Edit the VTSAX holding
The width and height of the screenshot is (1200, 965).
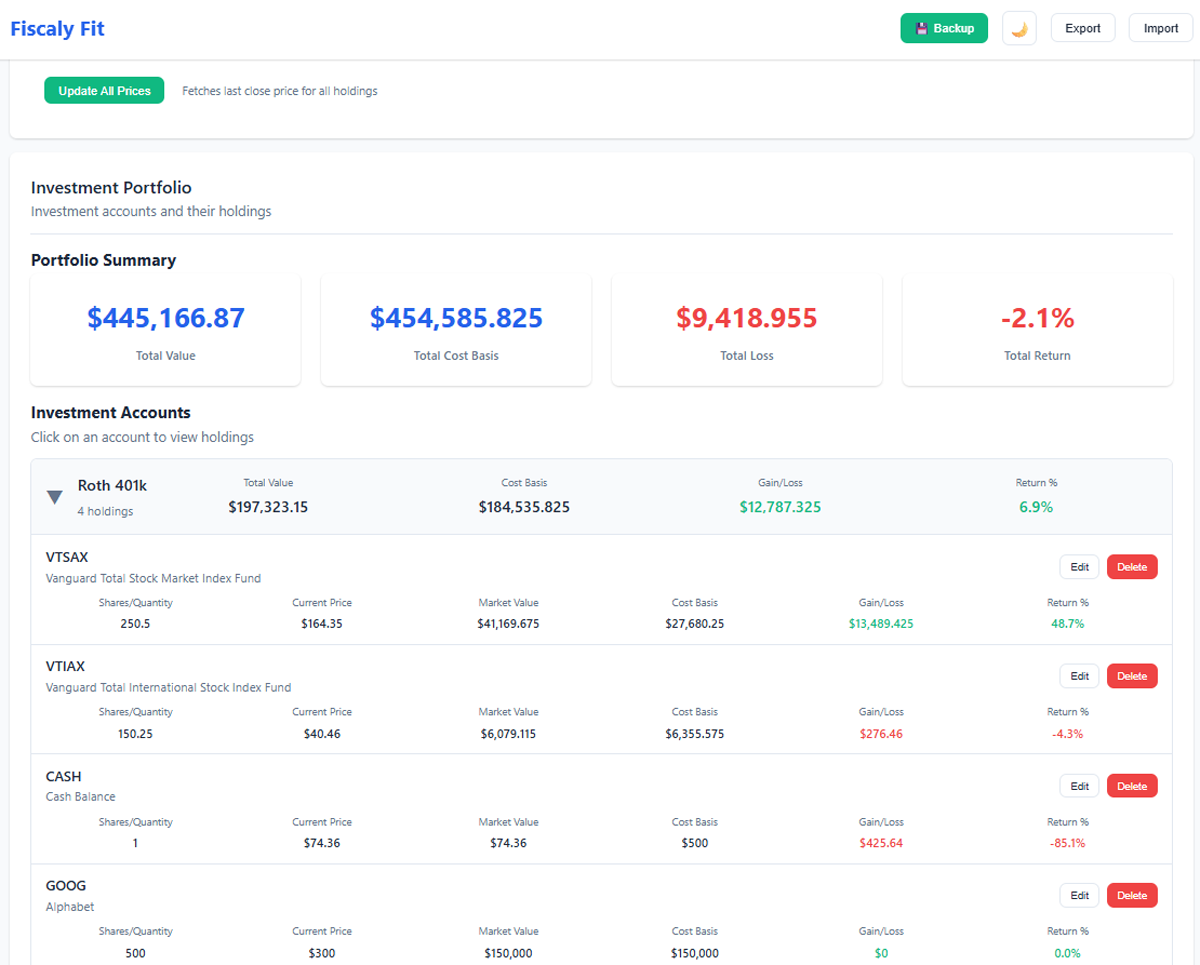click(1079, 566)
